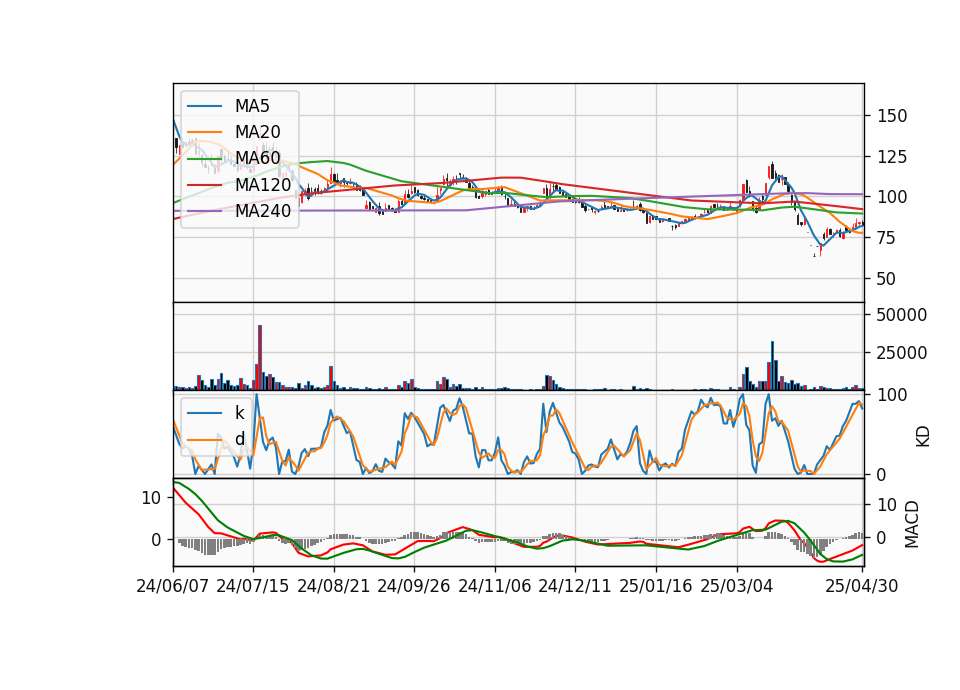Click the MA60 legend label
Screen dimensions: 960x690
coord(257,159)
